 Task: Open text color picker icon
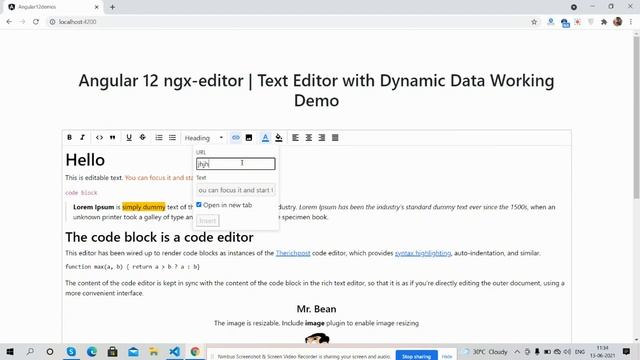tap(265, 138)
